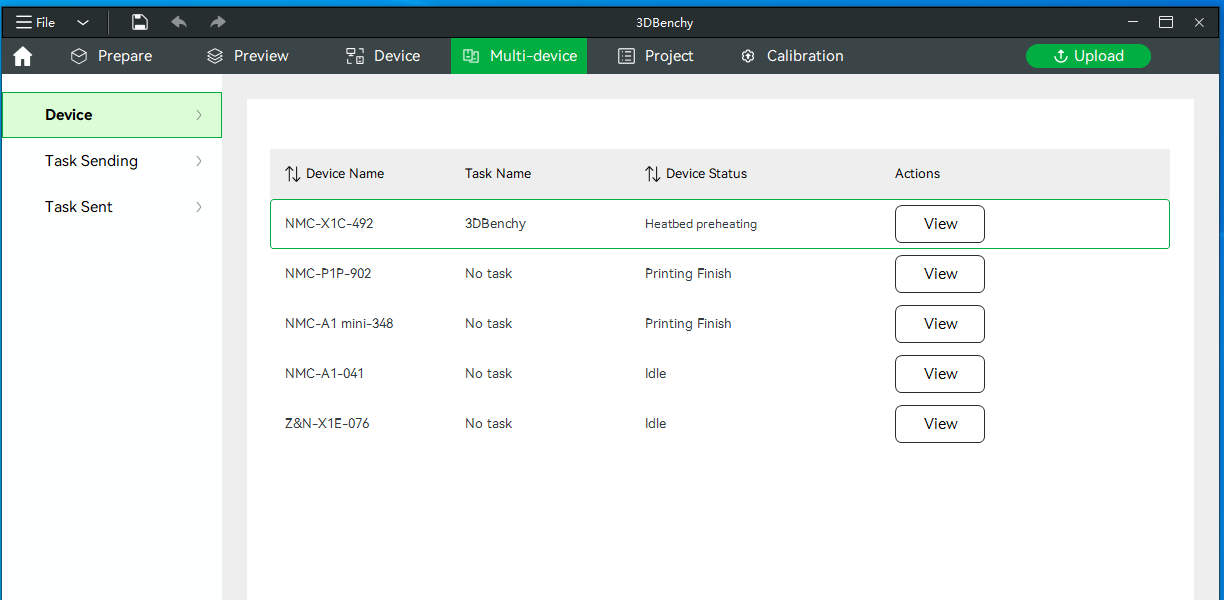The image size is (1224, 600).
Task: Go to the Home page icon
Action: (23, 56)
